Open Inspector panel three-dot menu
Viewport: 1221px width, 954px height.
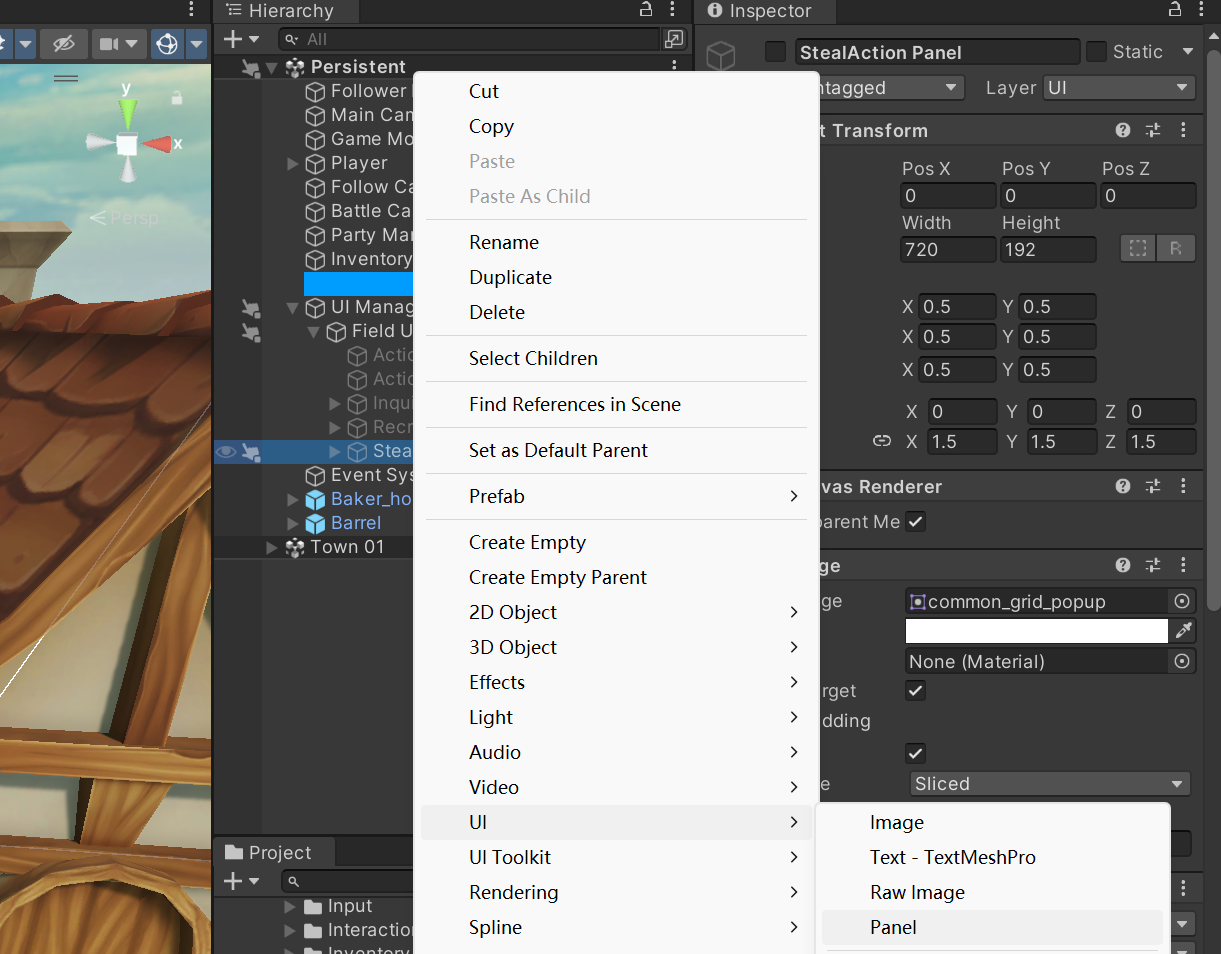click(1203, 10)
